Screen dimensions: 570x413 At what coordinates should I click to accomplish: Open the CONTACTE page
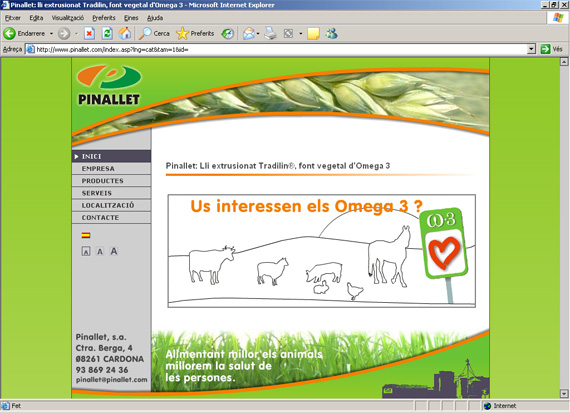(x=111, y=217)
